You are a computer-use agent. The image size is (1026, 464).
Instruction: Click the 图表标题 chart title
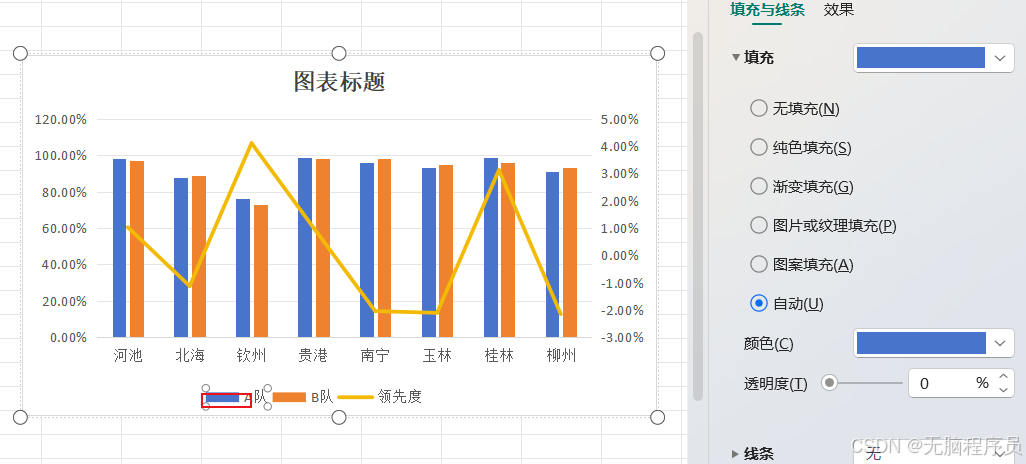(x=339, y=82)
